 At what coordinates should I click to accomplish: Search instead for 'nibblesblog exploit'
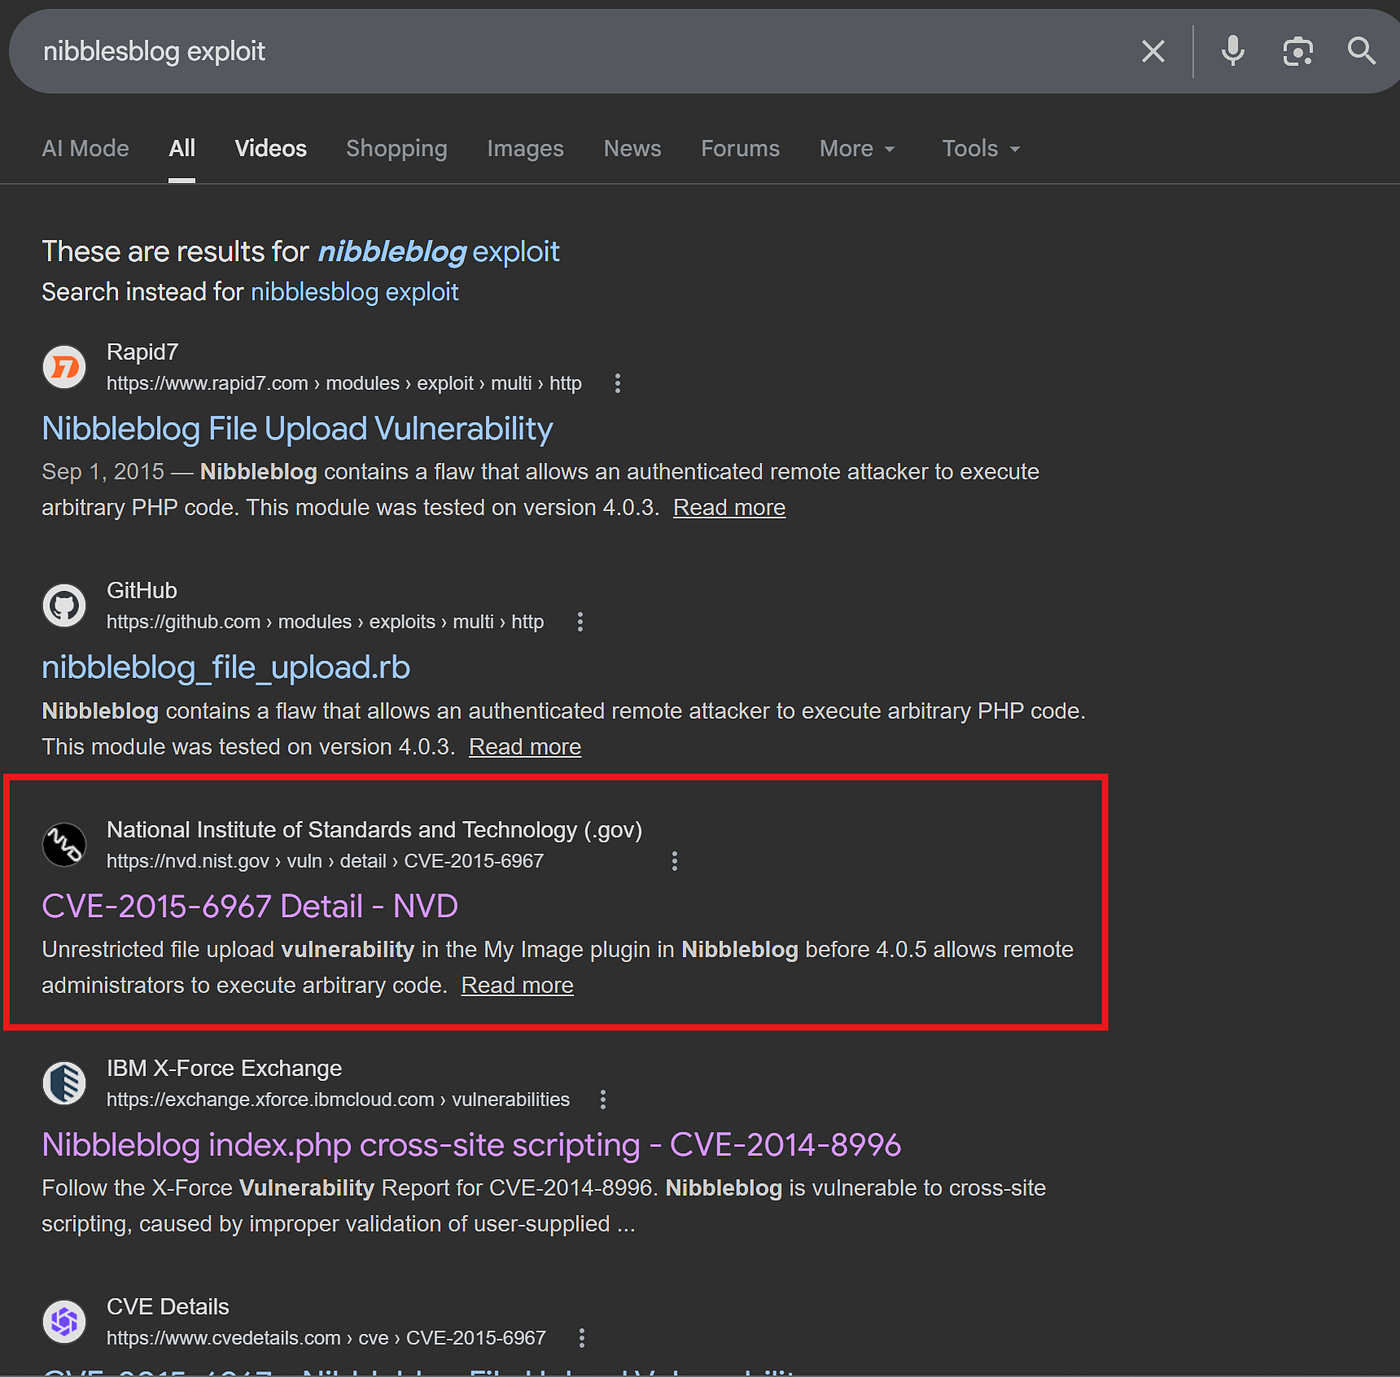[x=354, y=292]
